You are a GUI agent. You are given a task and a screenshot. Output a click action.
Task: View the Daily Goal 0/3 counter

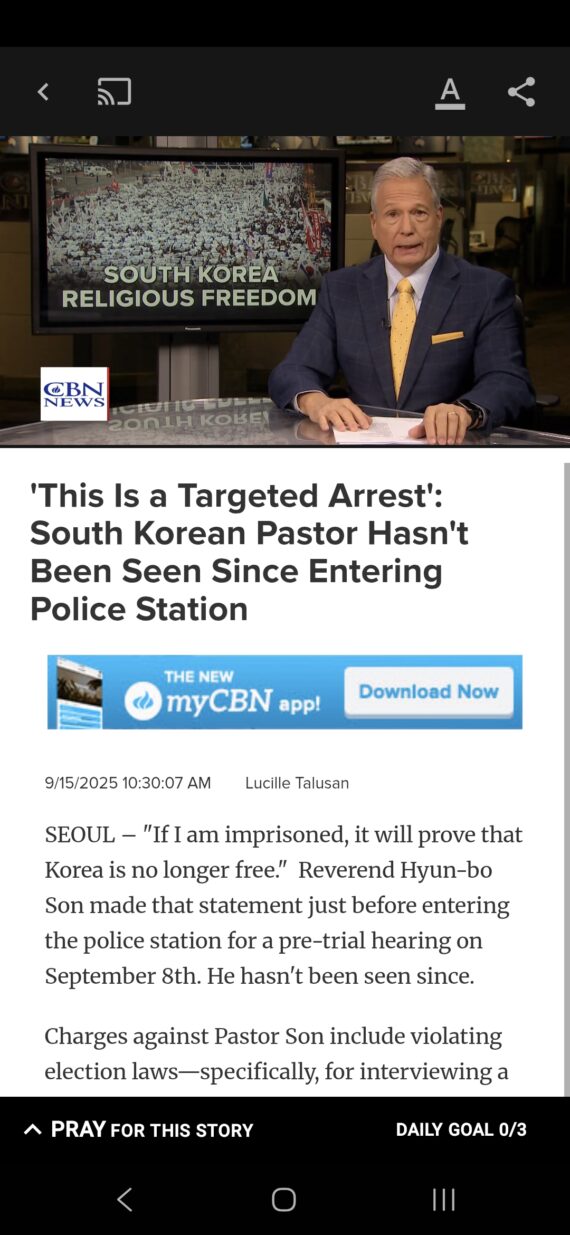pos(461,1129)
